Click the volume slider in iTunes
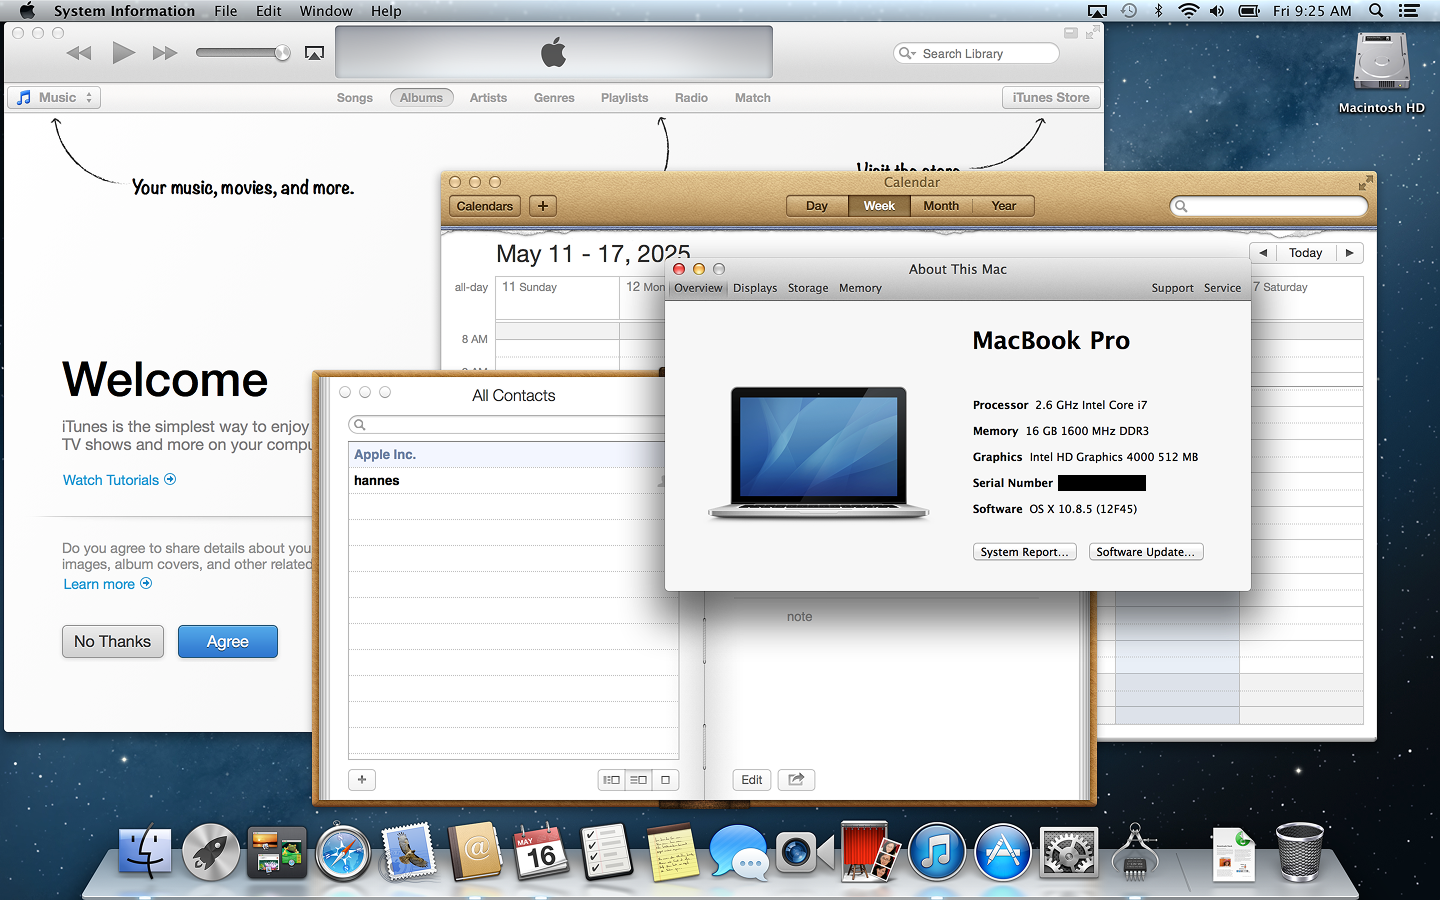Image resolution: width=1440 pixels, height=900 pixels. coord(242,52)
